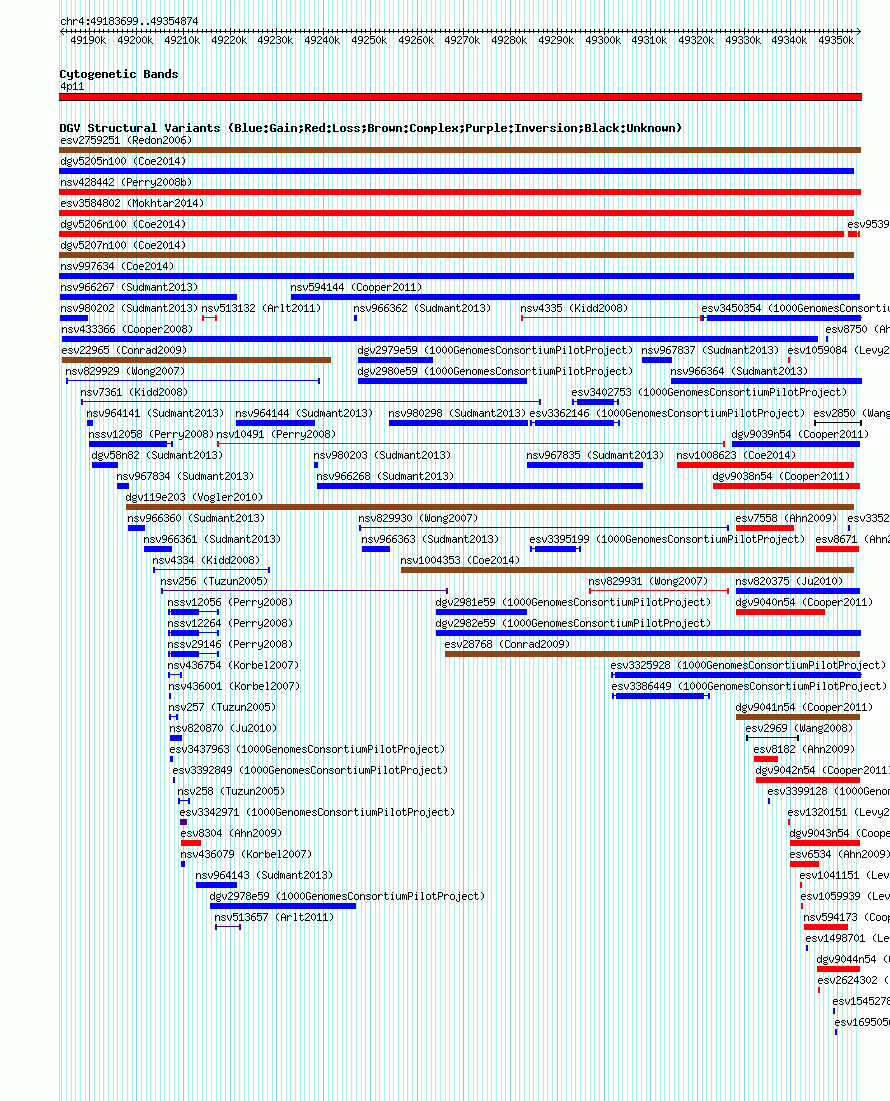Click the esv8304 (Ahn2009) label

coord(231,835)
